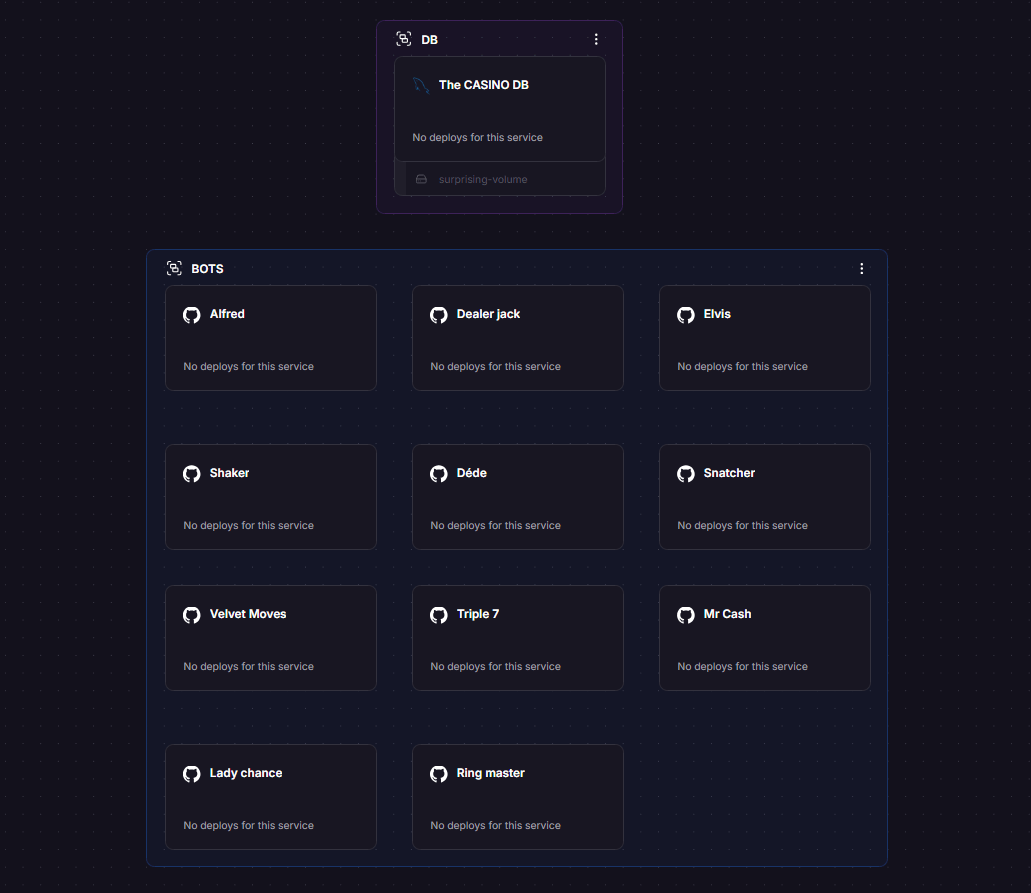Image resolution: width=1031 pixels, height=893 pixels.
Task: Select the Velvet Moves service
Action: tap(270, 638)
